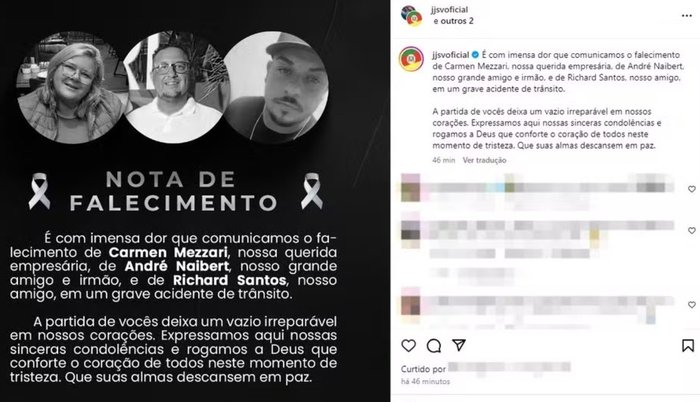Open jjsvoficial avatar beside the caption
Image resolution: width=700 pixels, height=402 pixels.
411,59
